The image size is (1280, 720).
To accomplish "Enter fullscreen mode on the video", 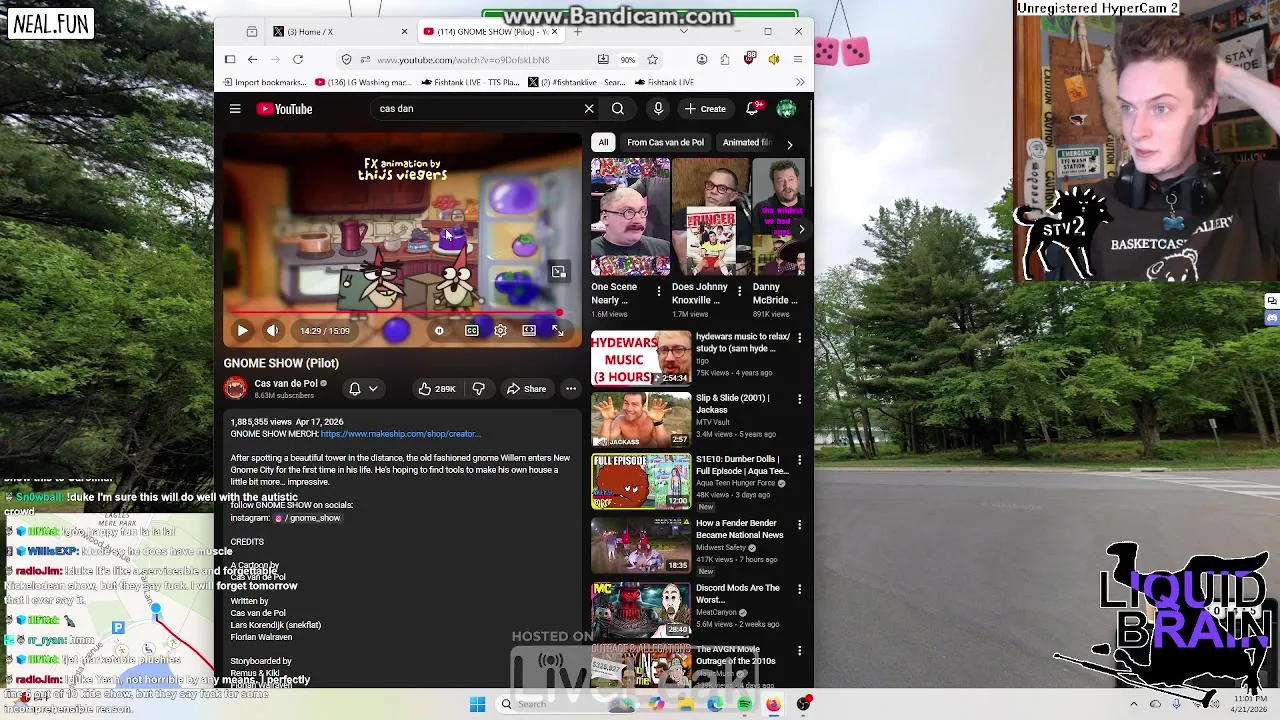I will 558,330.
